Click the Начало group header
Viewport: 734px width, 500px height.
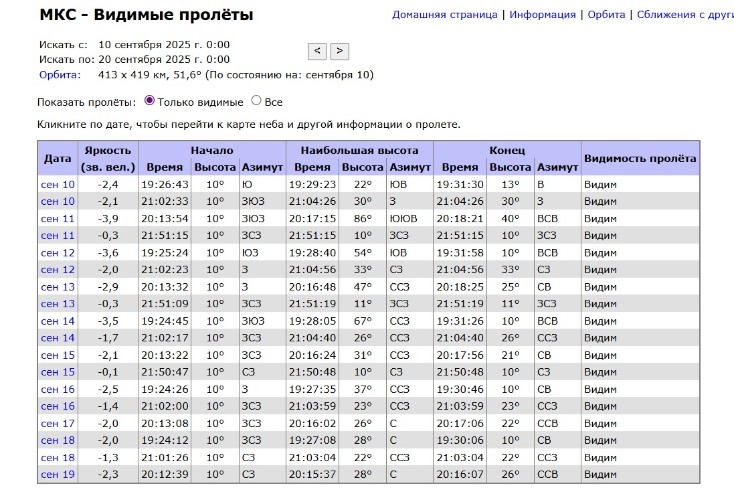point(212,150)
